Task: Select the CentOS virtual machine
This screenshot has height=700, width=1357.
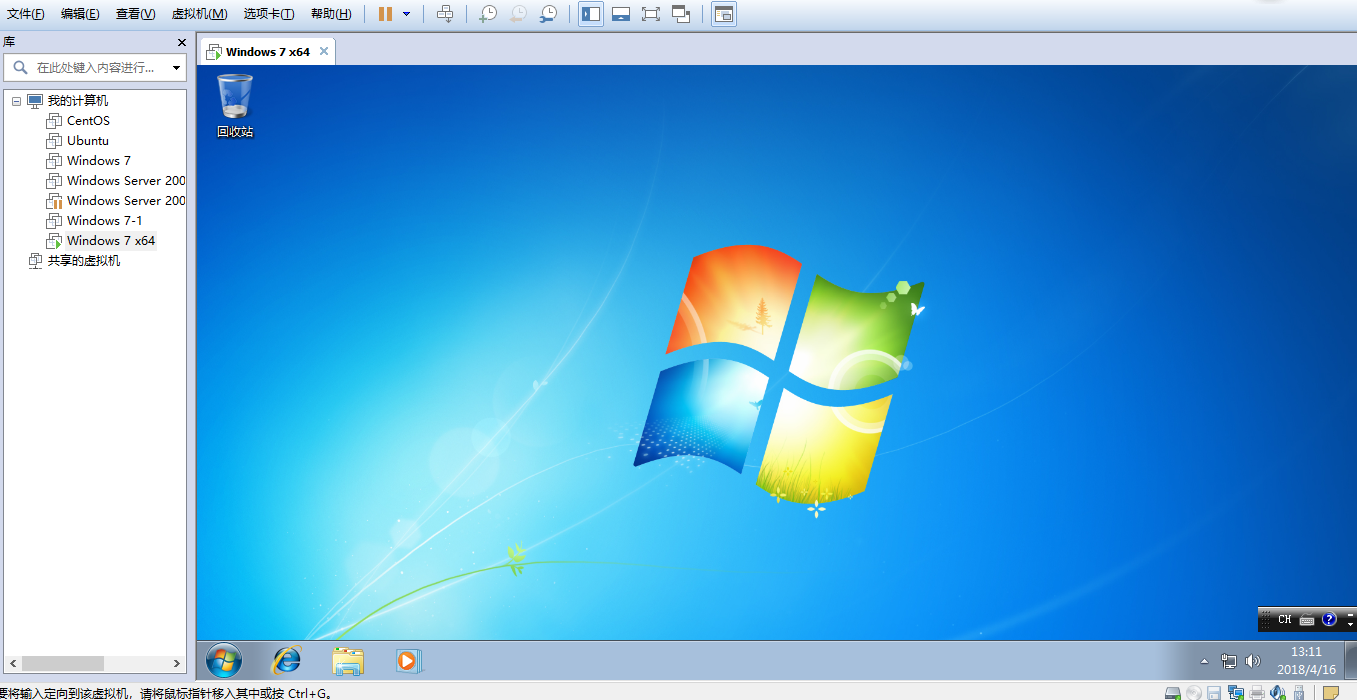Action: 88,121
